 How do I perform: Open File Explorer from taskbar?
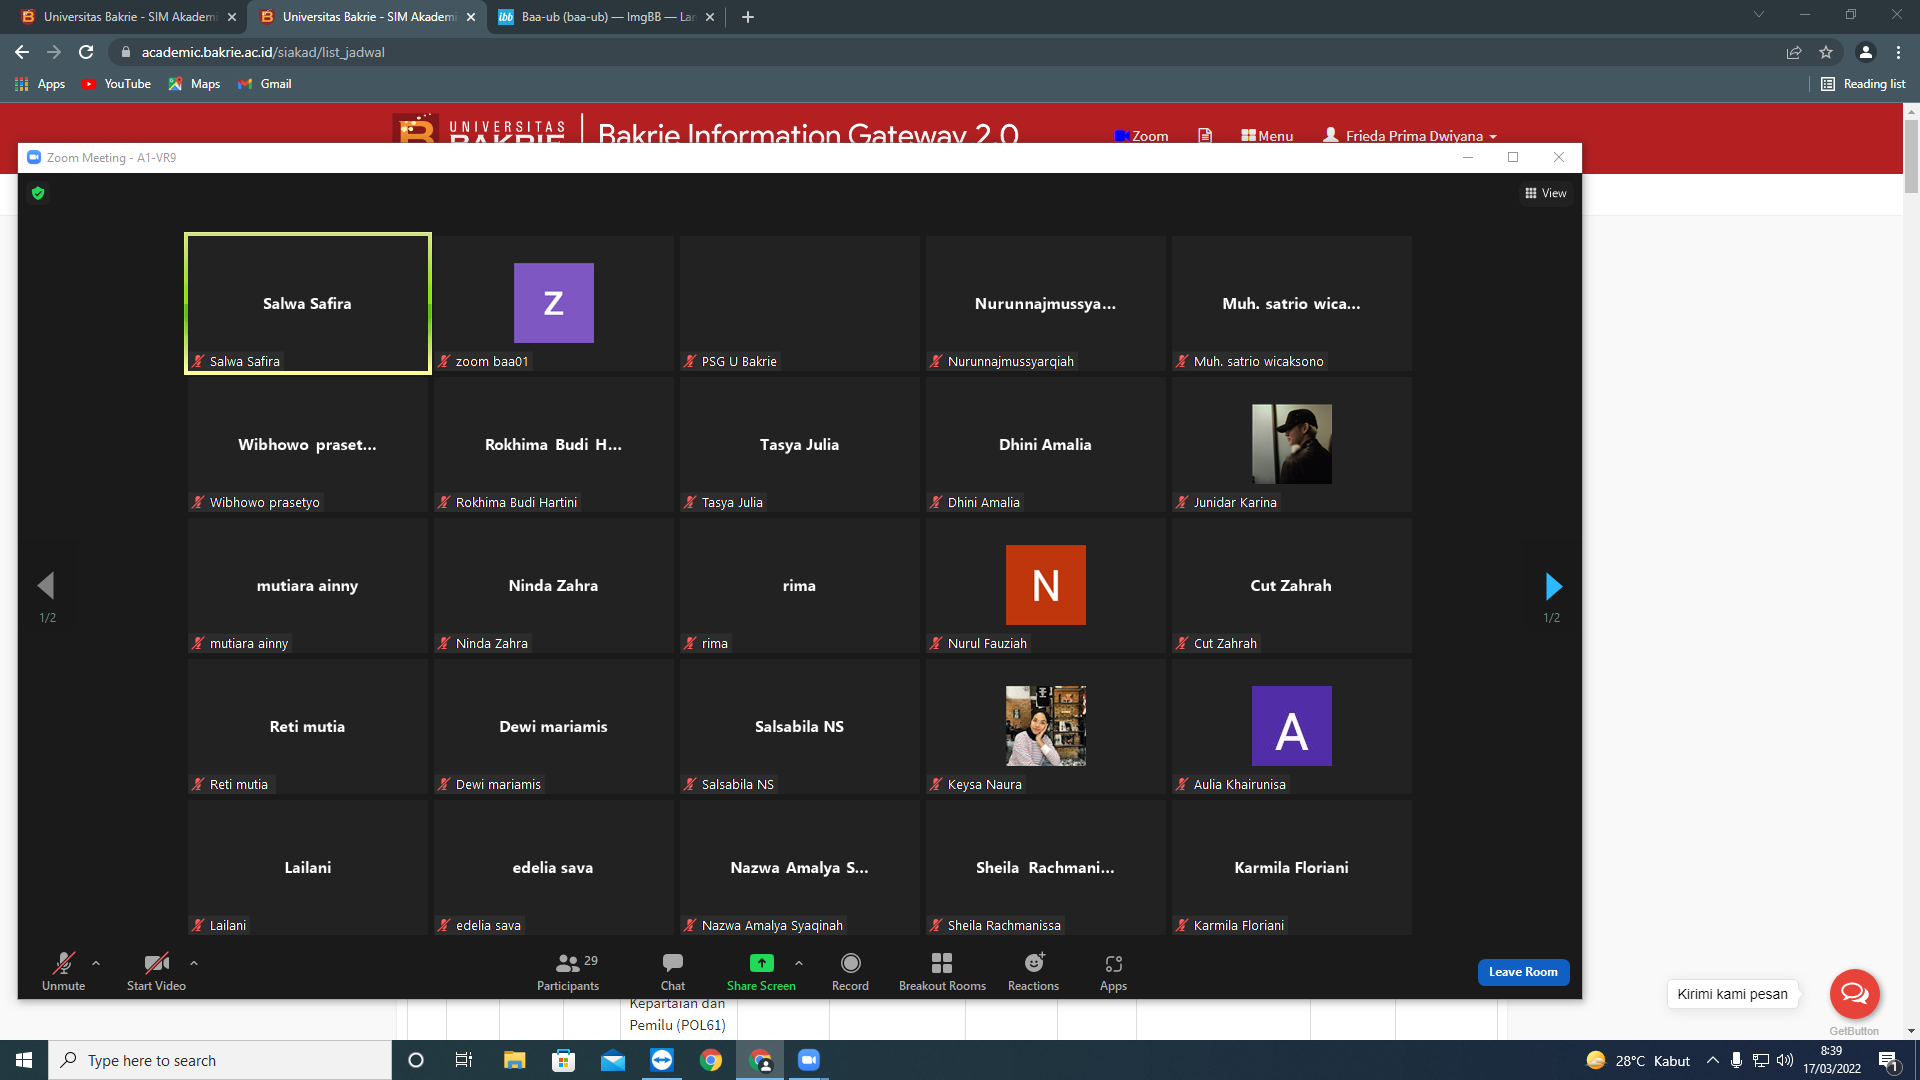514,1060
